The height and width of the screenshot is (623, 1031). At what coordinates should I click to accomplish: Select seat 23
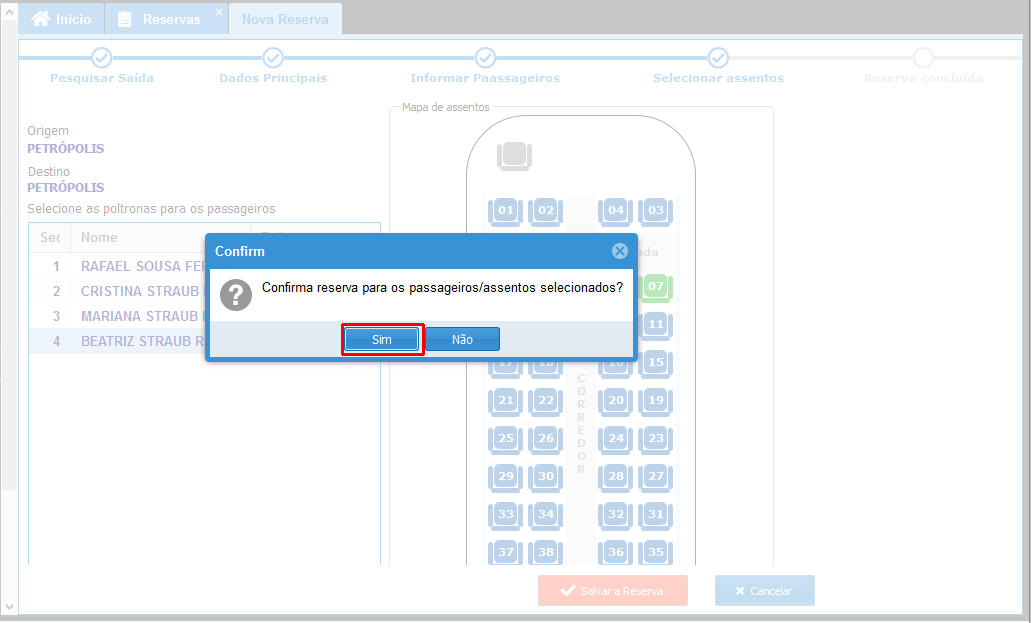pyautogui.click(x=656, y=439)
